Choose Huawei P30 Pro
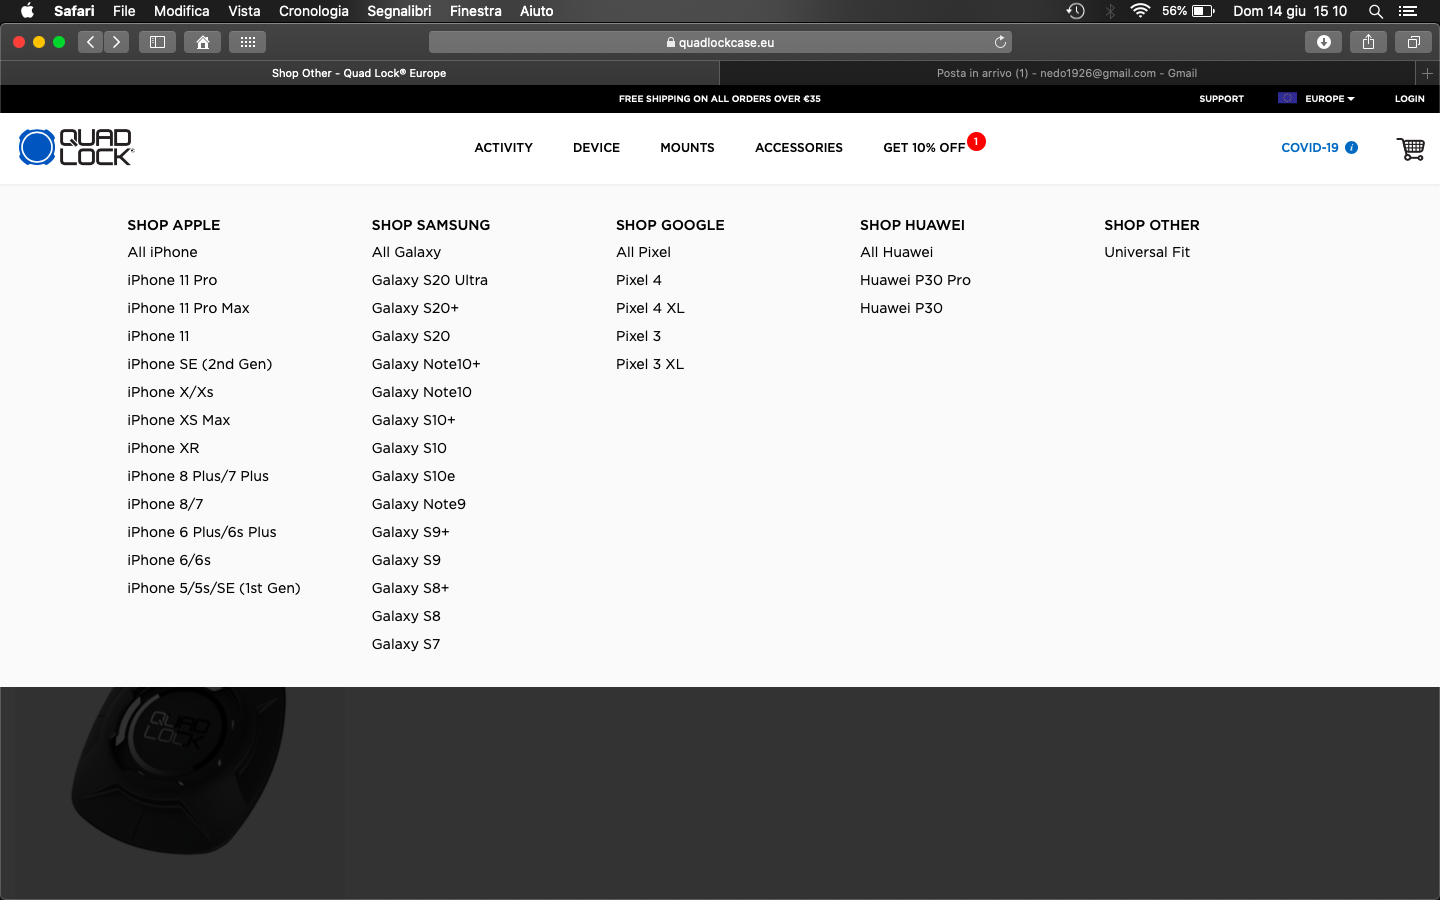 point(915,280)
